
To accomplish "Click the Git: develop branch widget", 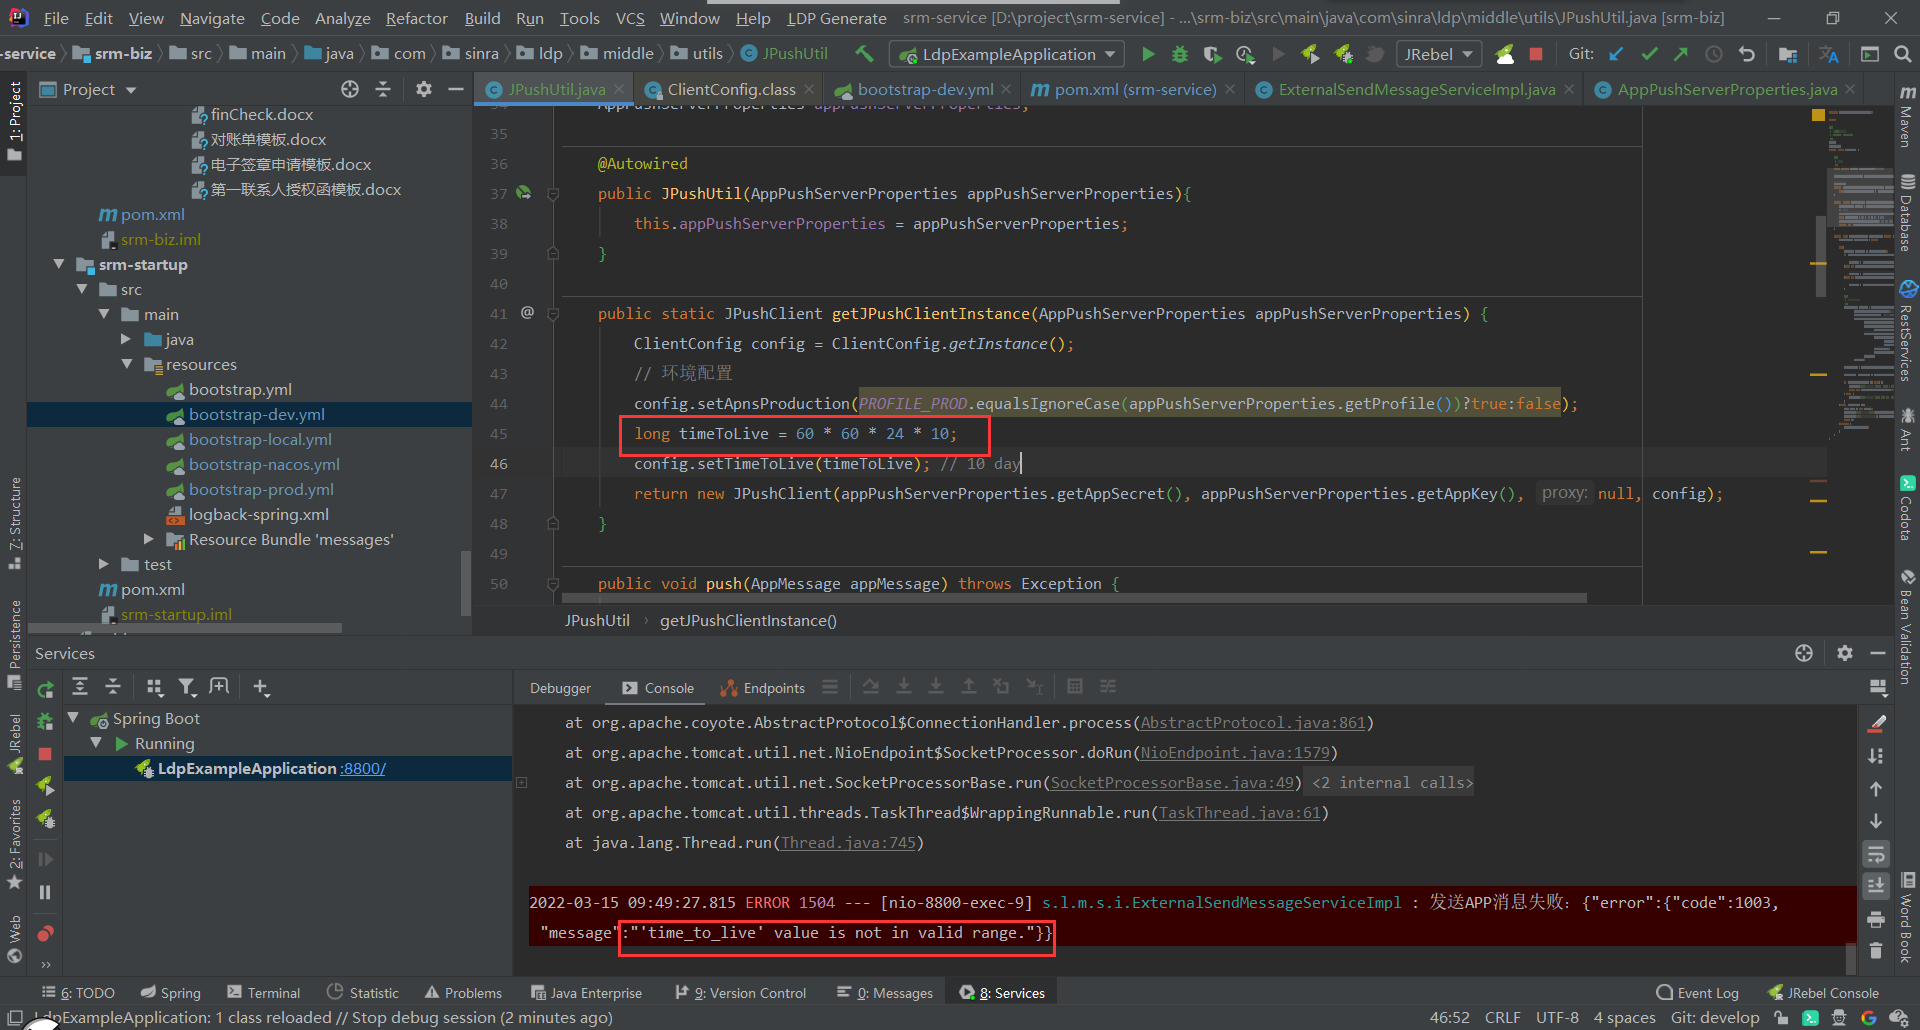I will click(1715, 1017).
